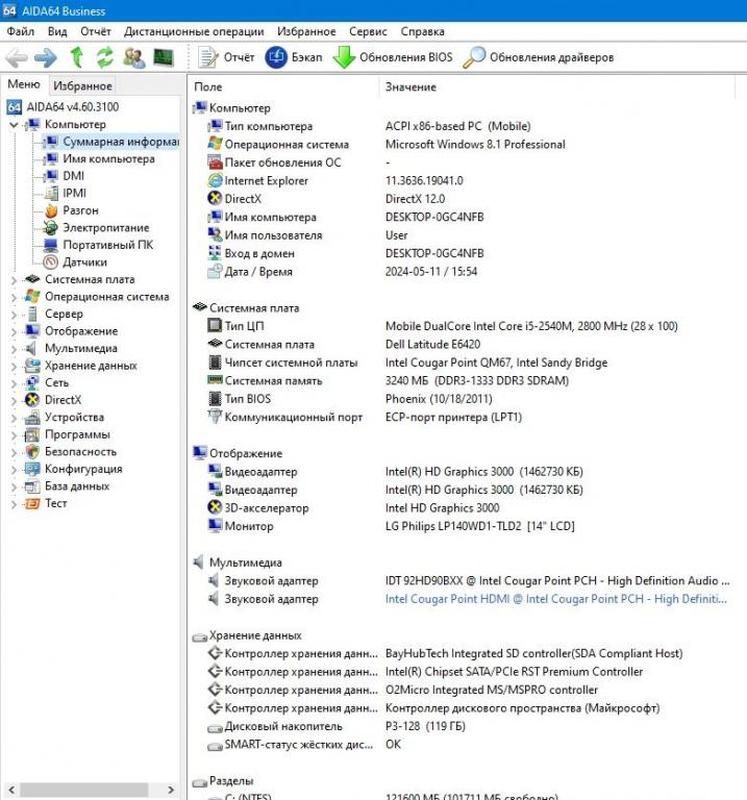Collapse the Компьютер tree node

(13, 125)
